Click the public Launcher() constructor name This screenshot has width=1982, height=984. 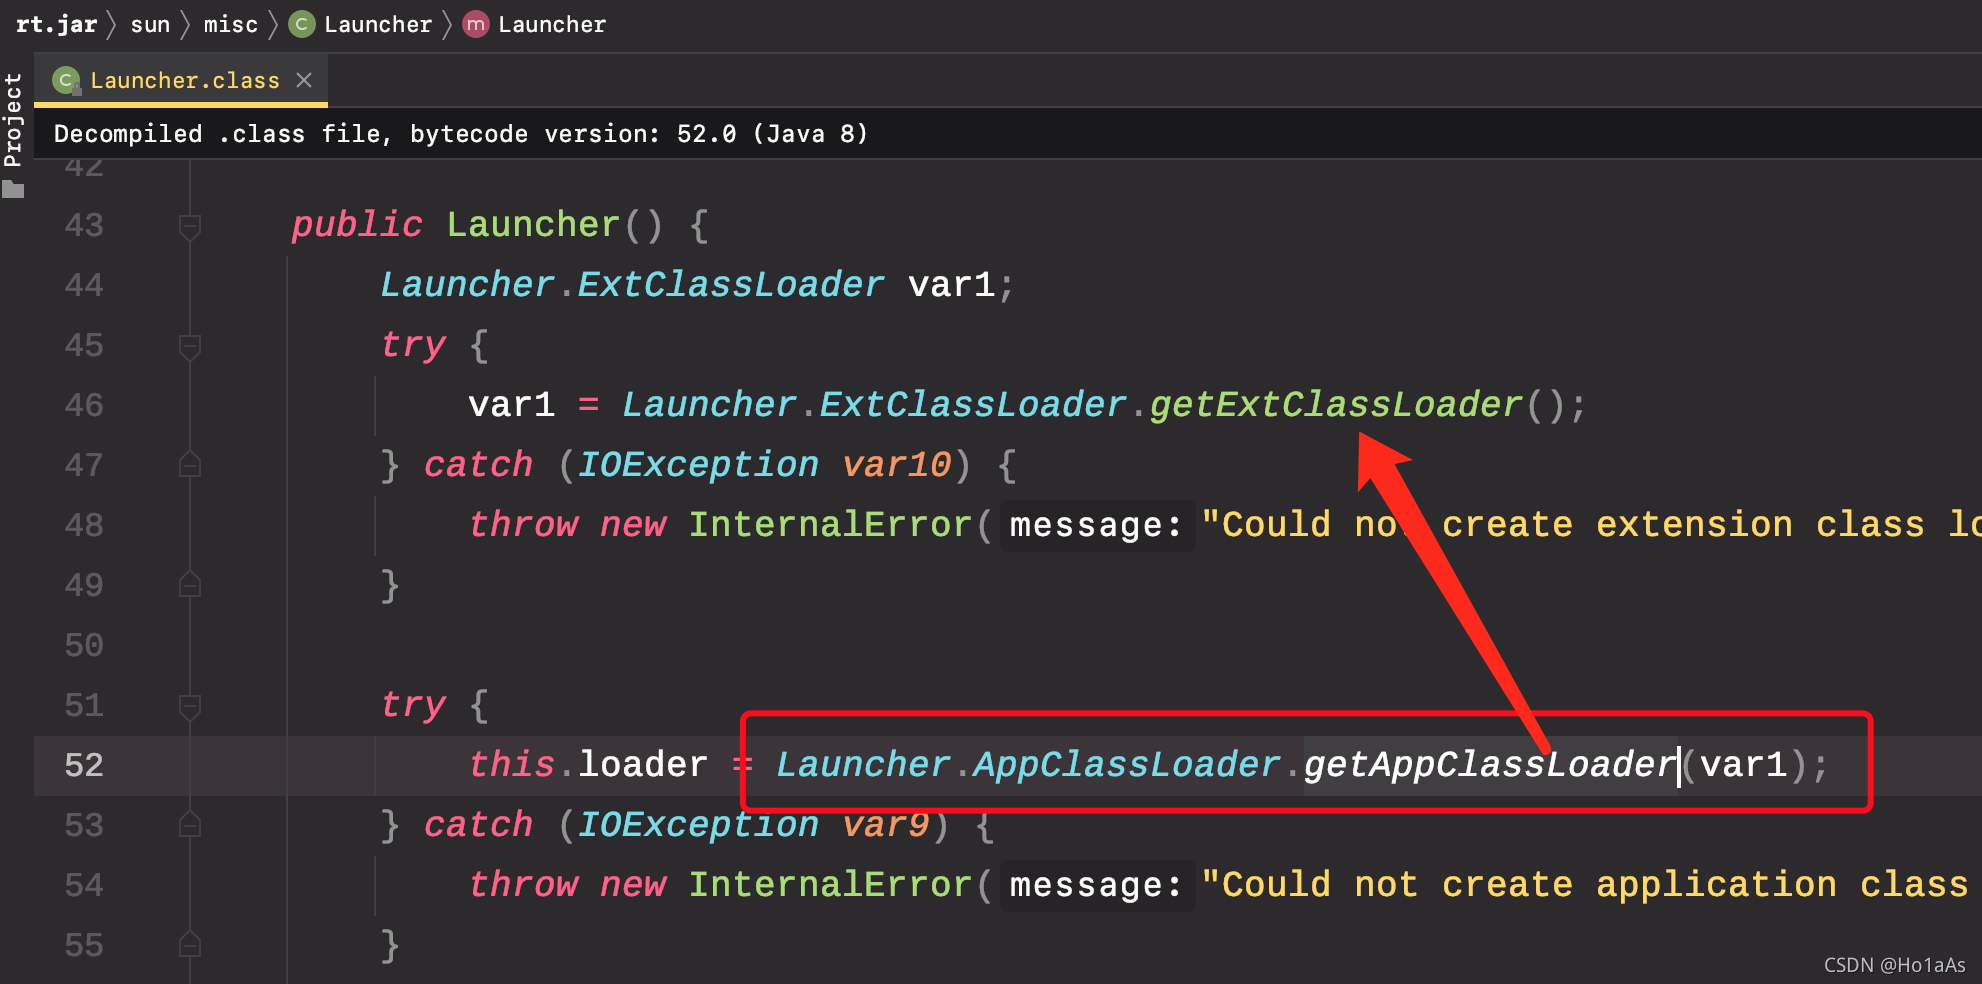coord(533,225)
